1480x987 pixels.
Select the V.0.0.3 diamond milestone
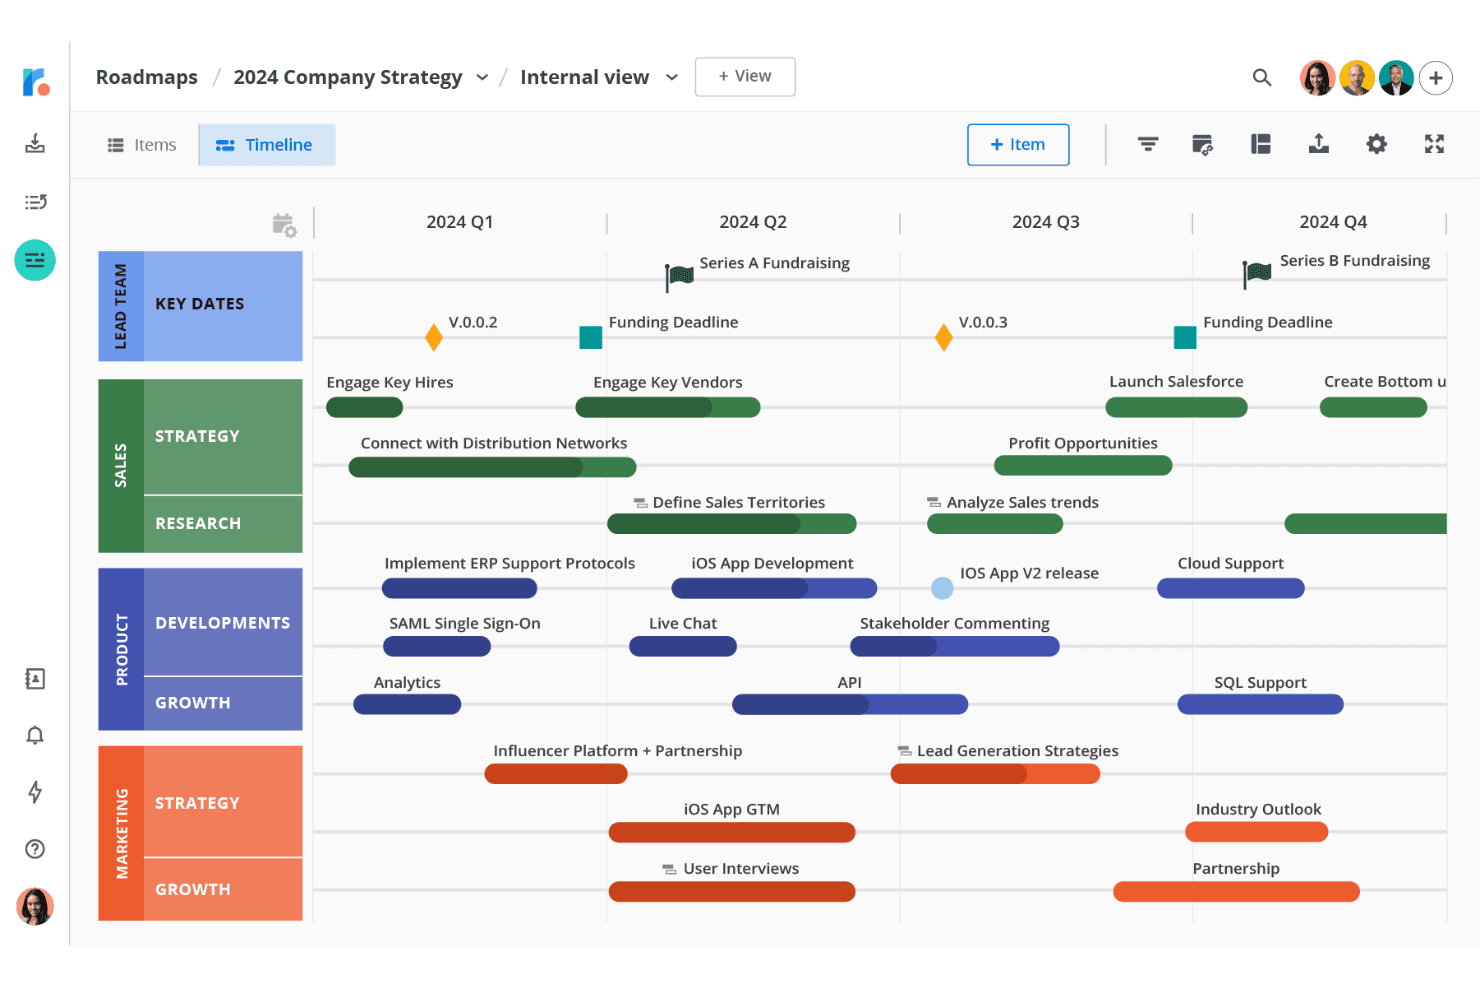(x=943, y=338)
